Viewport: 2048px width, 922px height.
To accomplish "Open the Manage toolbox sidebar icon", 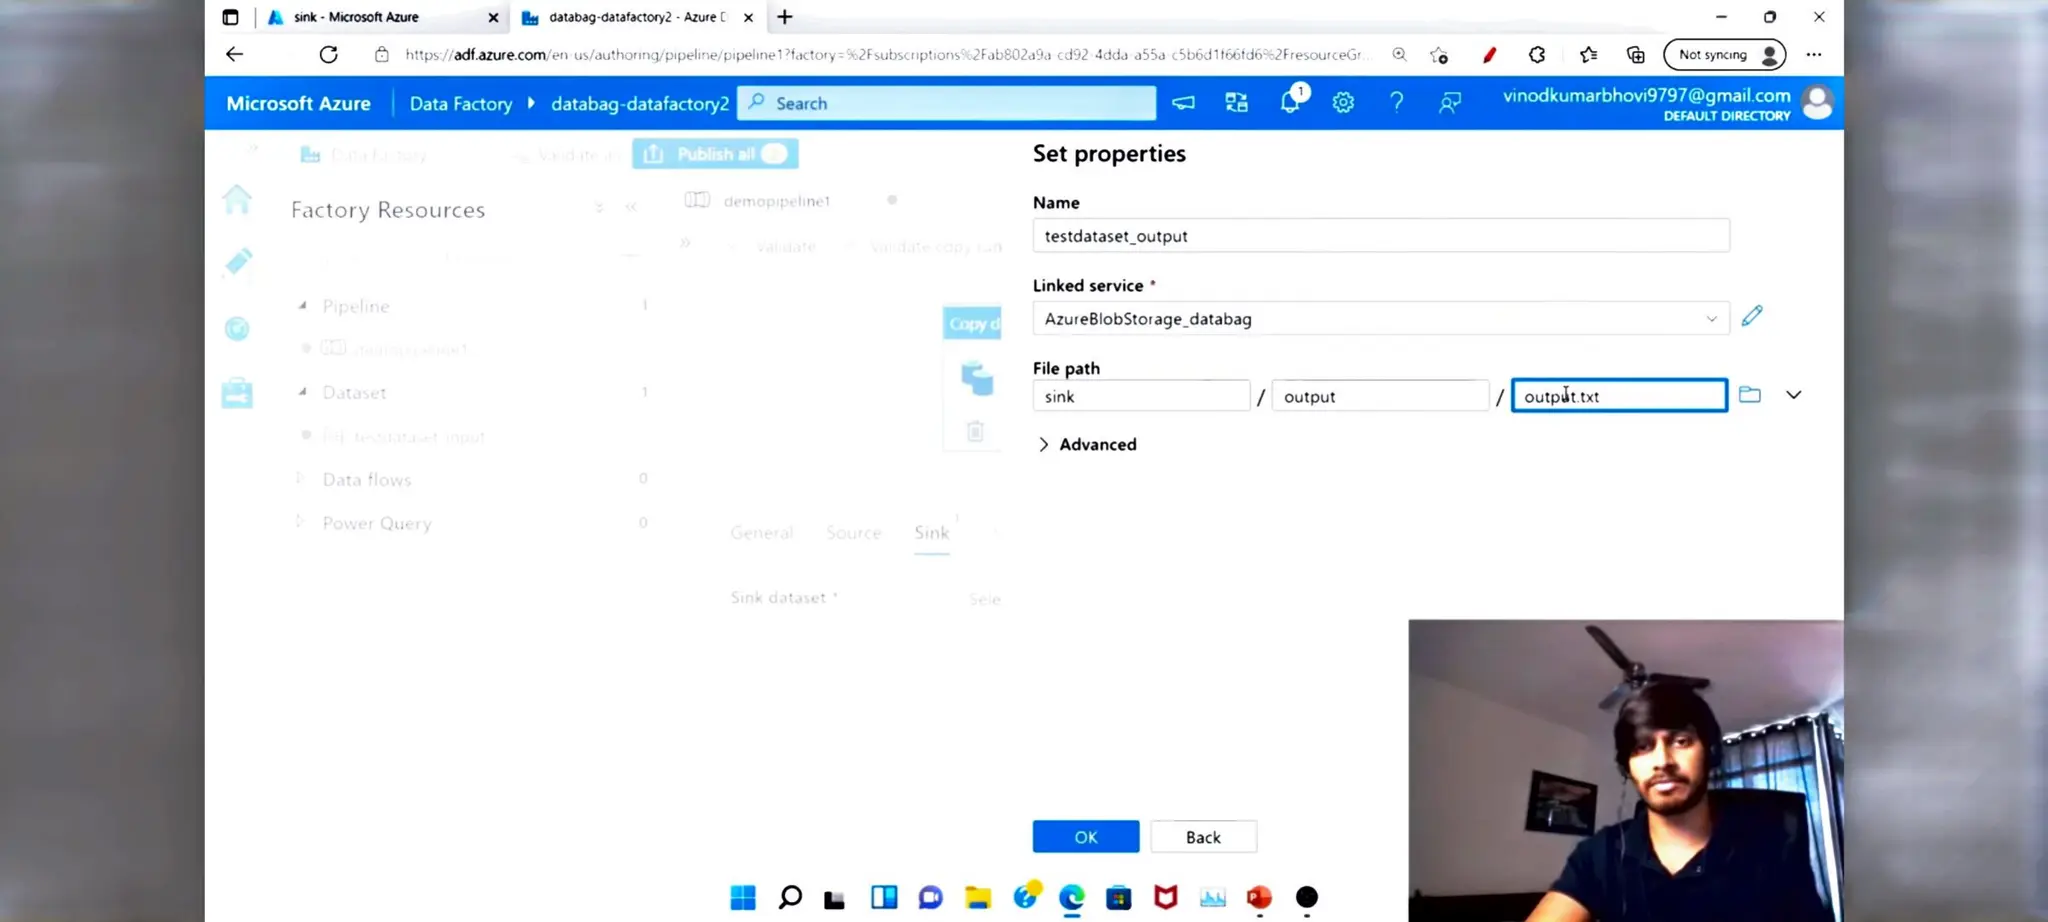I will [237, 393].
